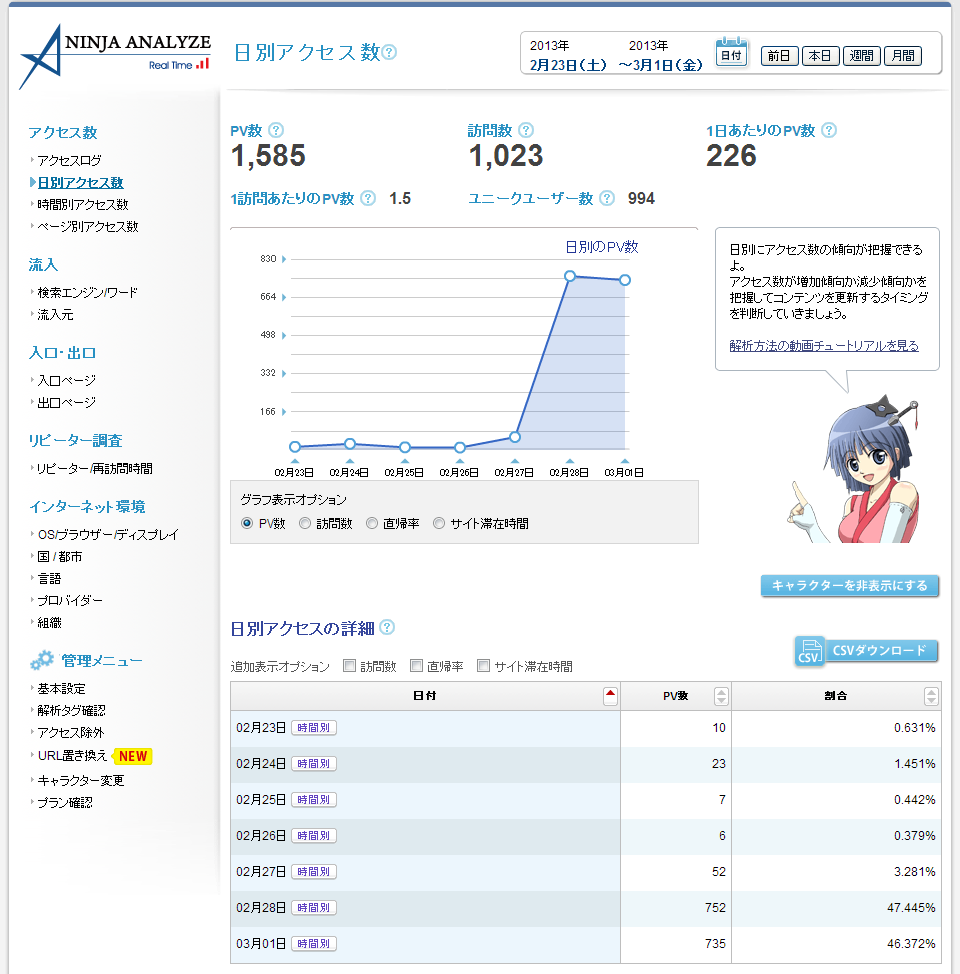Click the 時間別 button for 02月28日 row
The height and width of the screenshot is (974, 960).
315,907
